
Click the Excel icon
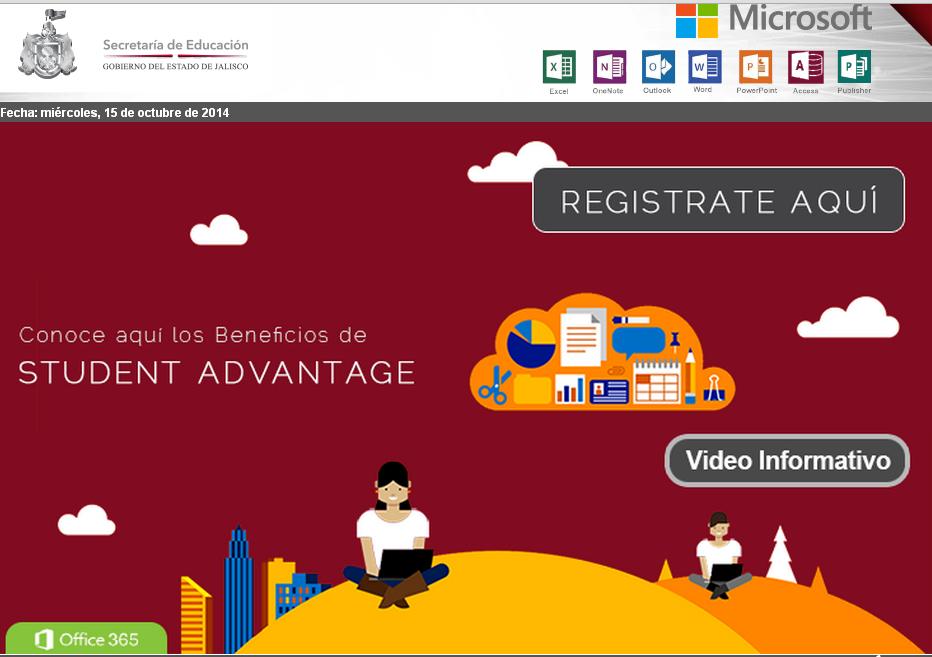559,67
